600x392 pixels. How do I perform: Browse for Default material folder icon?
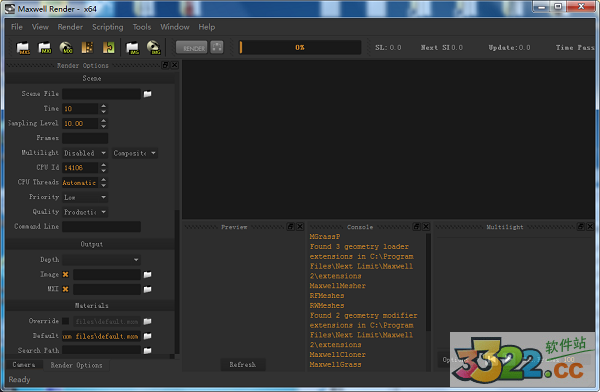147,336
